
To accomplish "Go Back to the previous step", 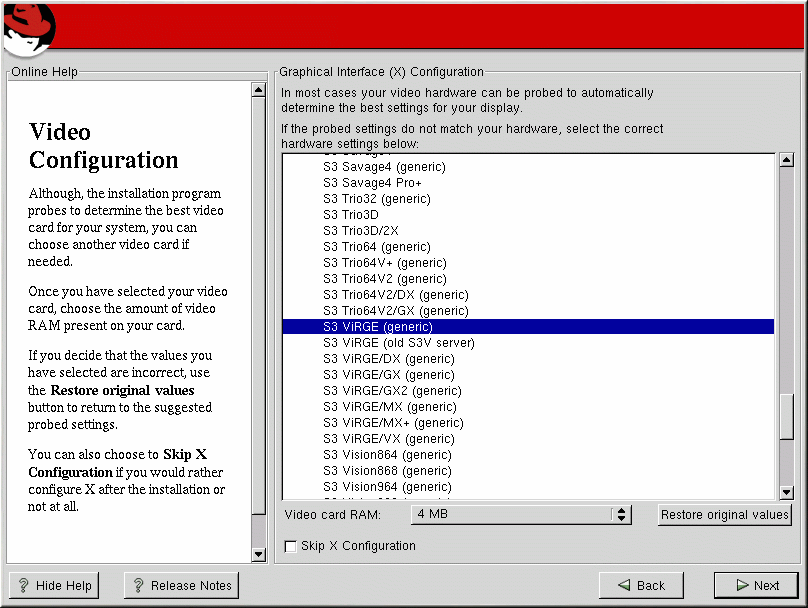I will click(641, 585).
